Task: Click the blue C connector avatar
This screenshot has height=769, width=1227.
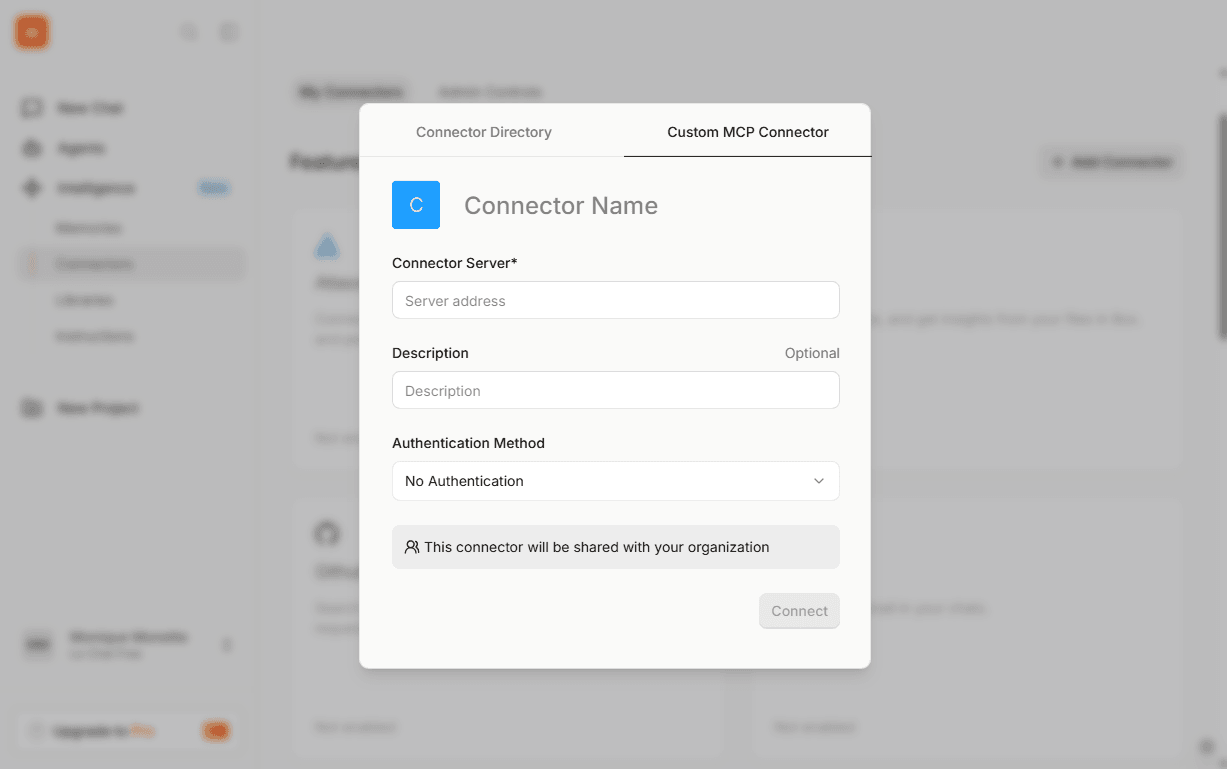Action: point(416,204)
